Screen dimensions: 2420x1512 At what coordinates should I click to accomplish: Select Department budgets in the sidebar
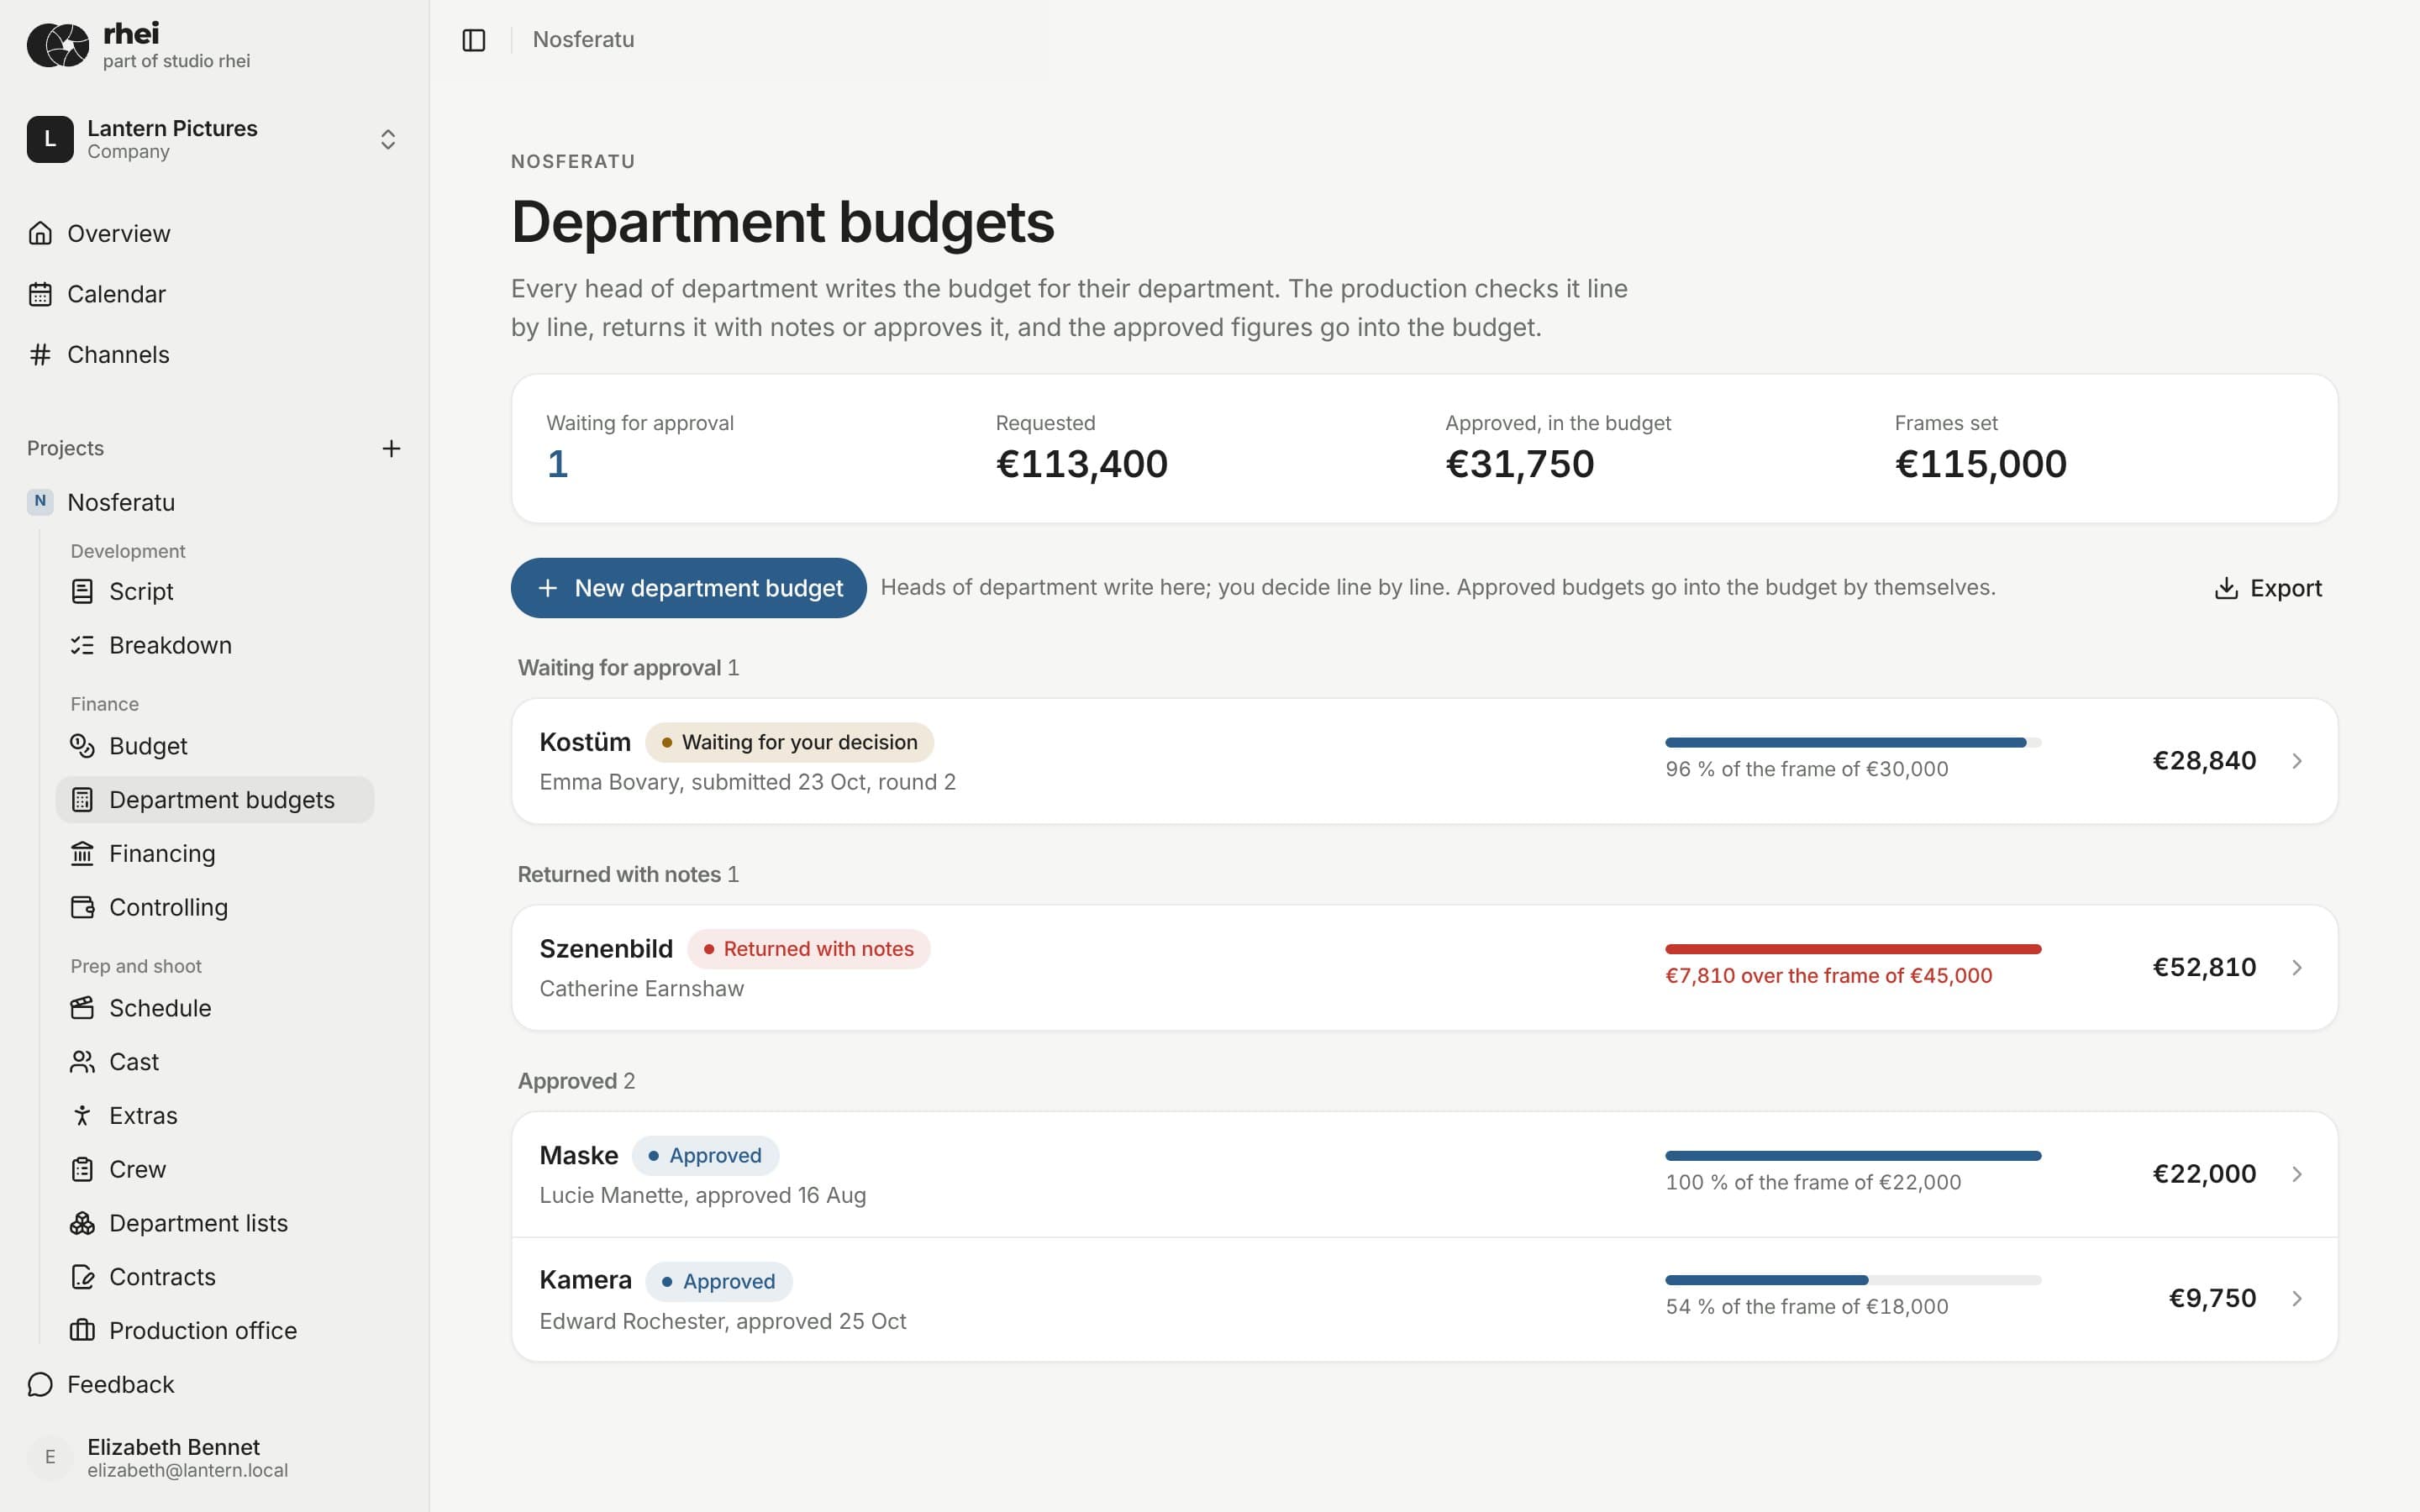pyautogui.click(x=215, y=800)
